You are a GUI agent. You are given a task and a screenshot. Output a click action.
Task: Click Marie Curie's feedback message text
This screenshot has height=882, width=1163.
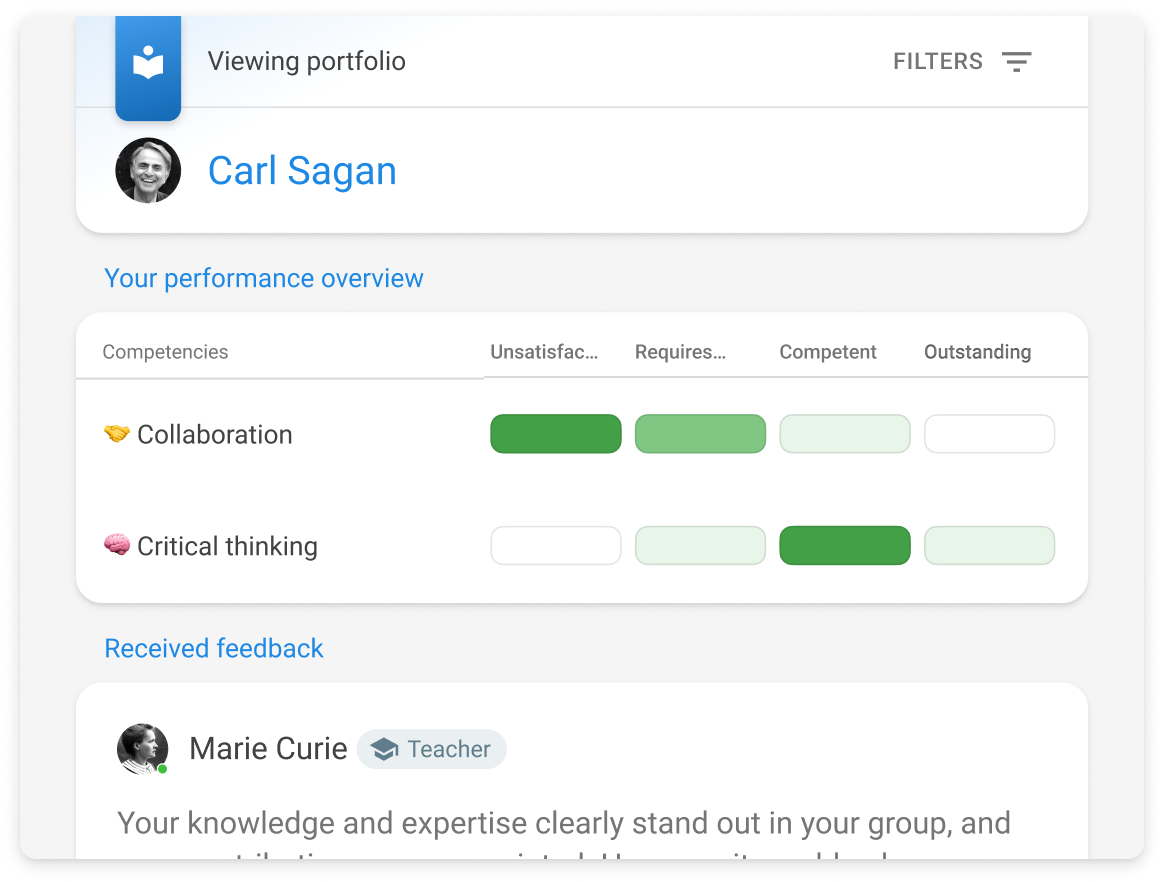563,823
